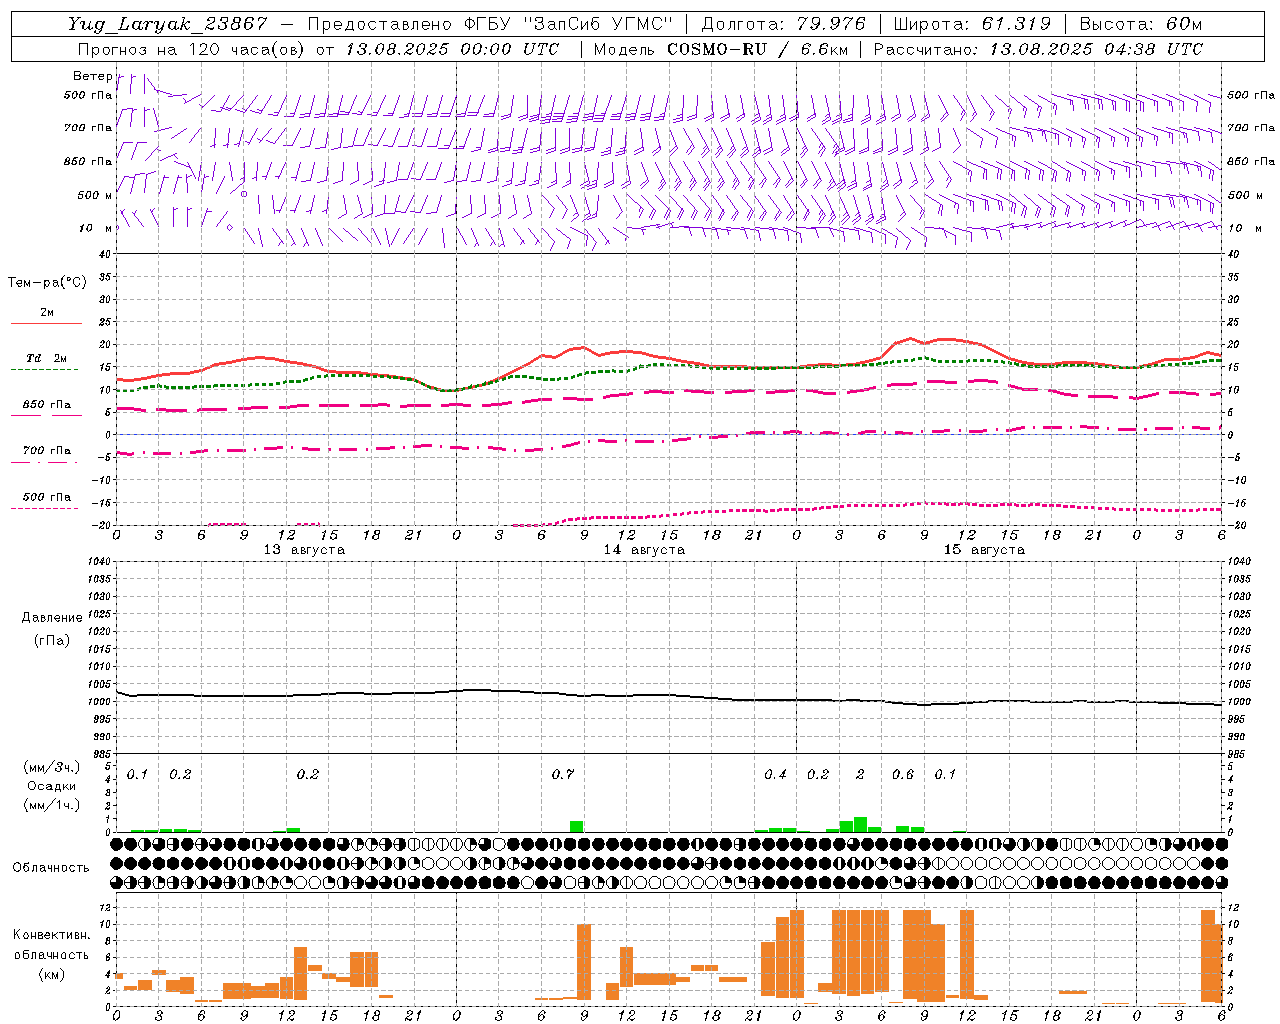Viewport: 1280px width, 1024px height.
Task: Click left-axis 700 гПа label in wind panel
Action: (88, 128)
